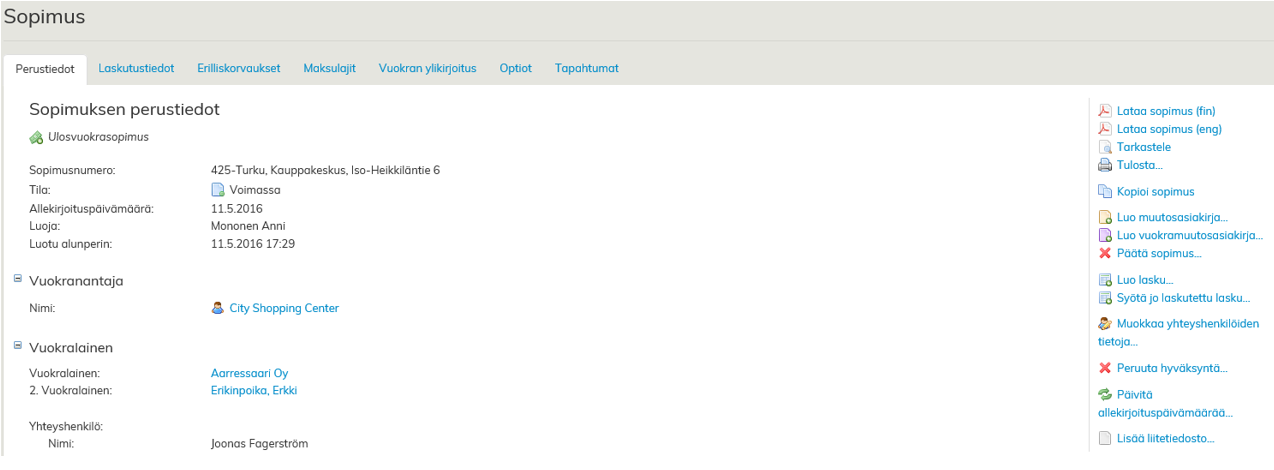Click the red X icon for Päätä sopimus
The width and height of the screenshot is (1274, 470).
1105,253
